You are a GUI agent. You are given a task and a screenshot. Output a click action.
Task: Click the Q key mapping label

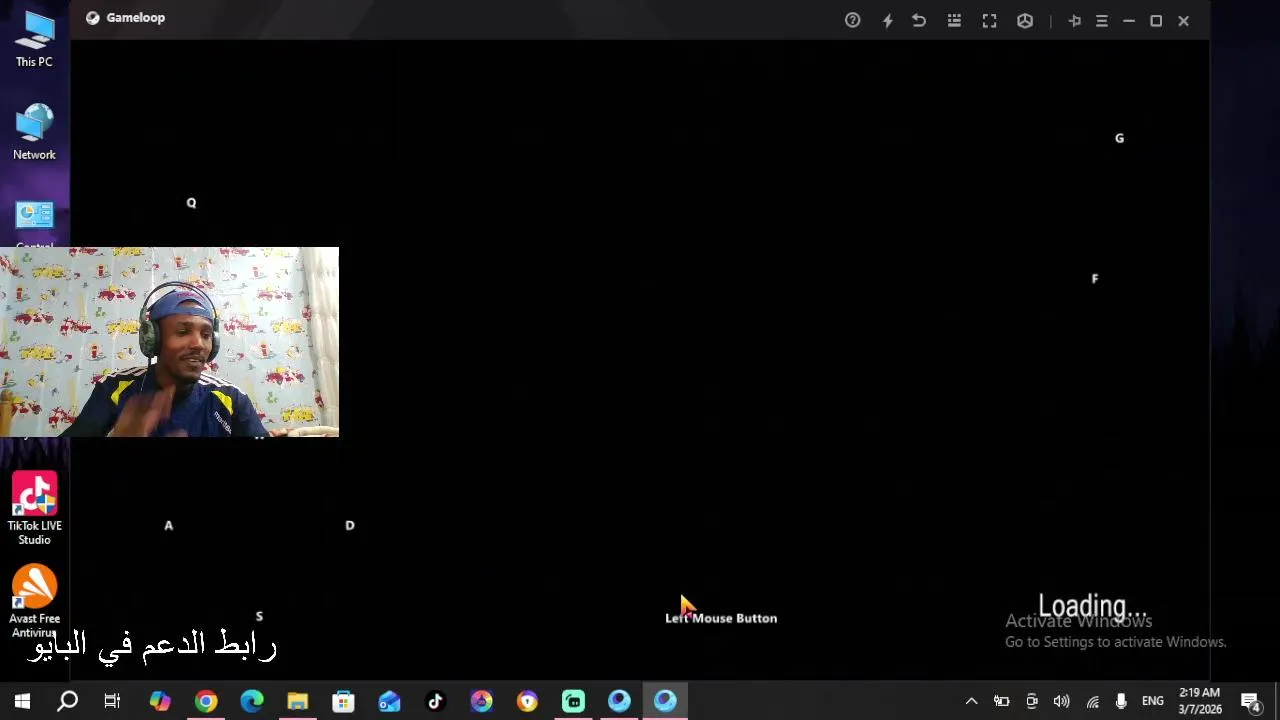click(191, 203)
